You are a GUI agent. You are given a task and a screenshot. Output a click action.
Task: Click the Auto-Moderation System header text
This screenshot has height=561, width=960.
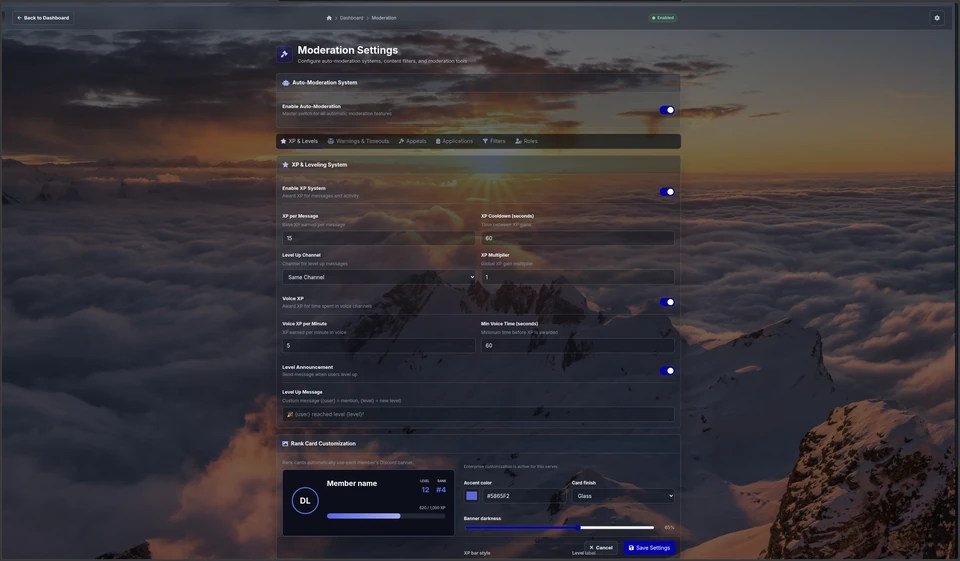[324, 83]
